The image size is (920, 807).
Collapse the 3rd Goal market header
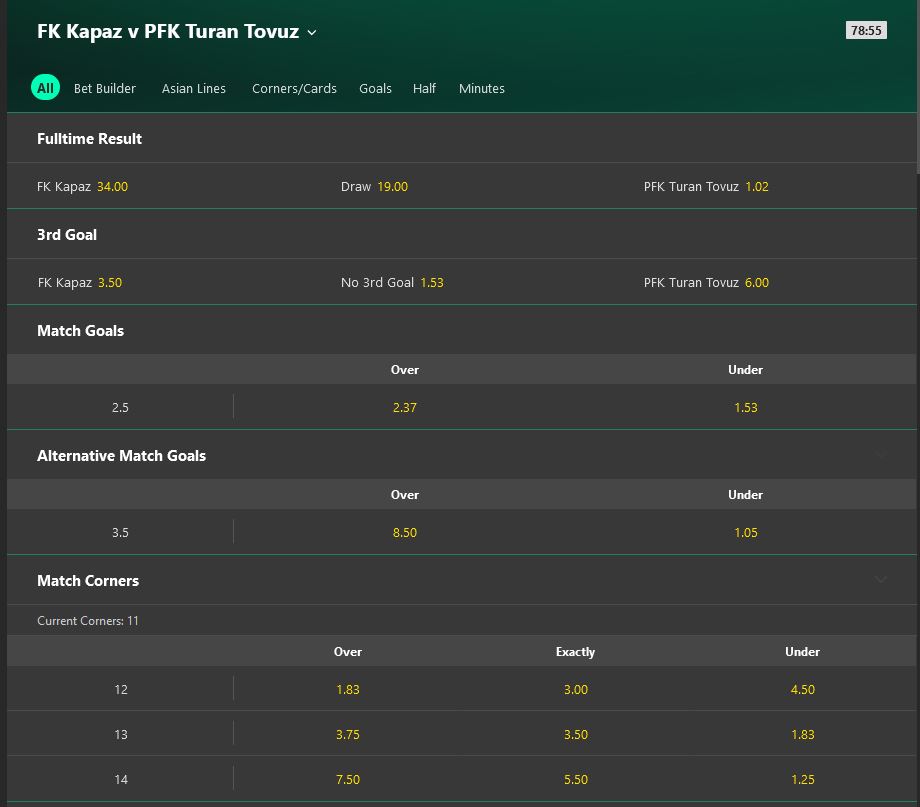click(x=462, y=234)
